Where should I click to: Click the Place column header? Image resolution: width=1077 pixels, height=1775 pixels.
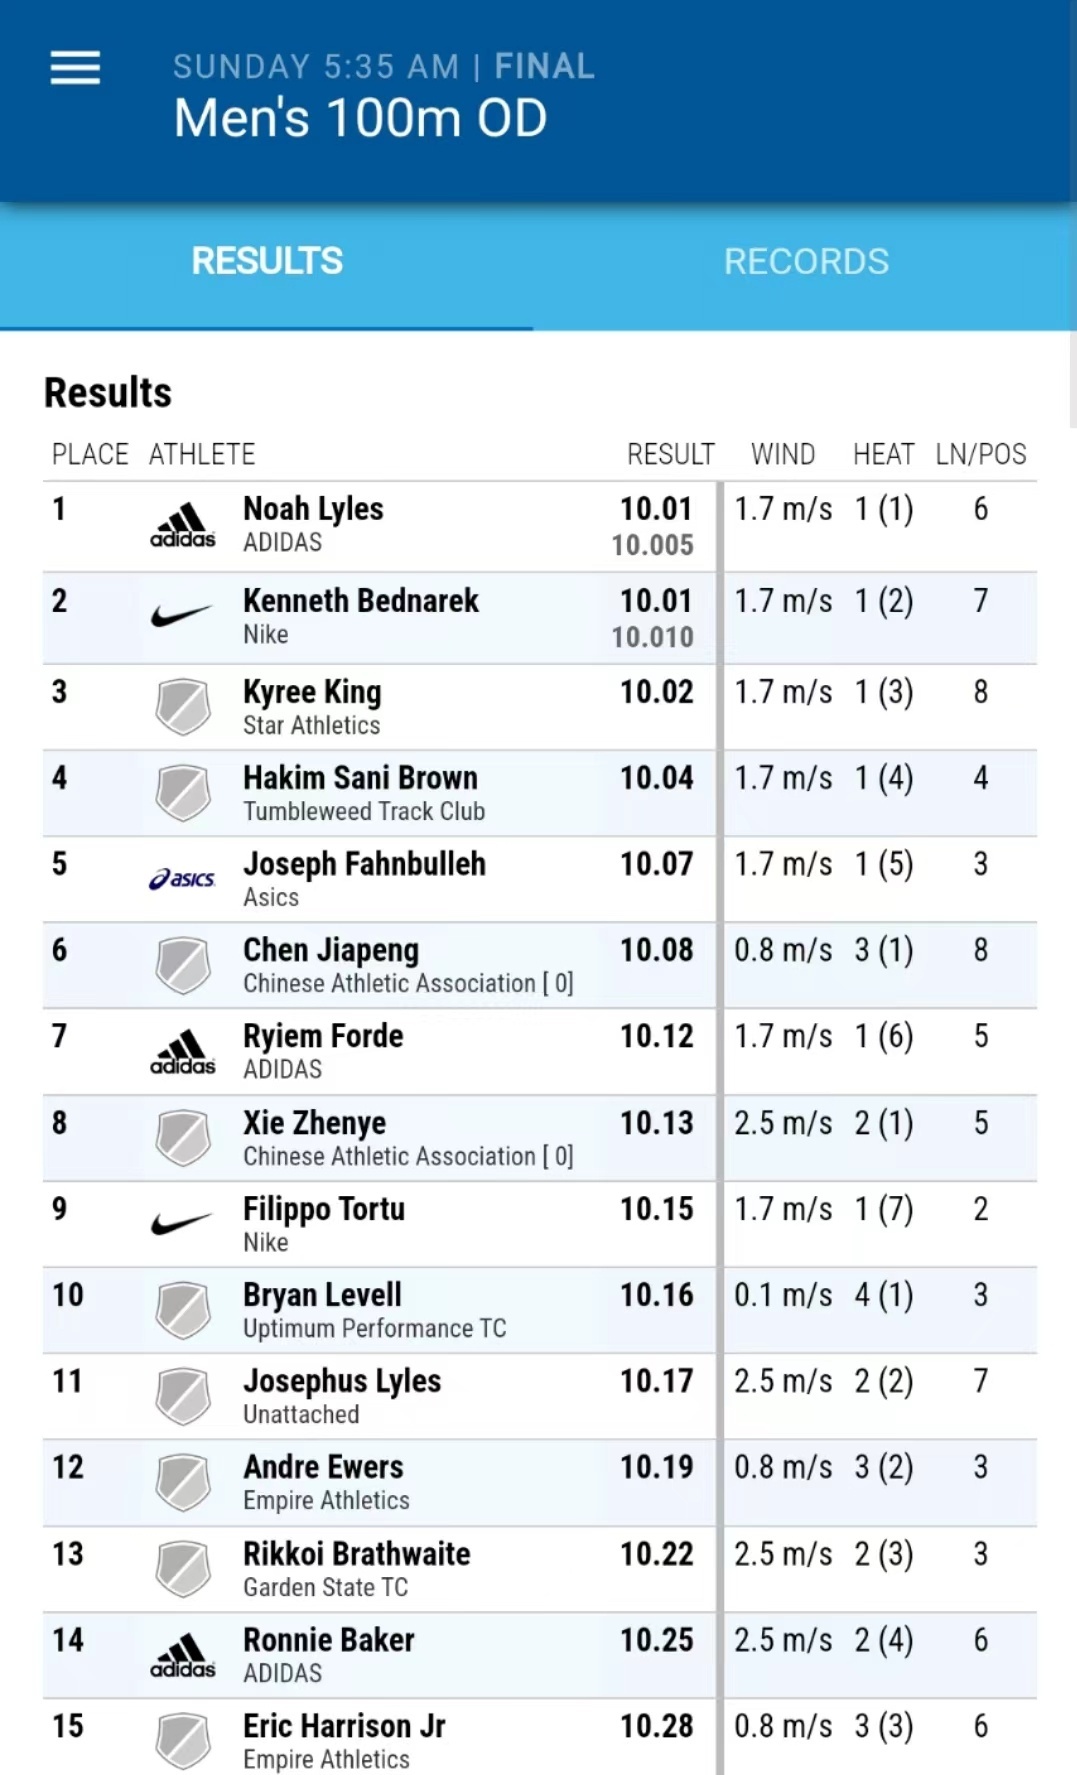[x=90, y=455]
